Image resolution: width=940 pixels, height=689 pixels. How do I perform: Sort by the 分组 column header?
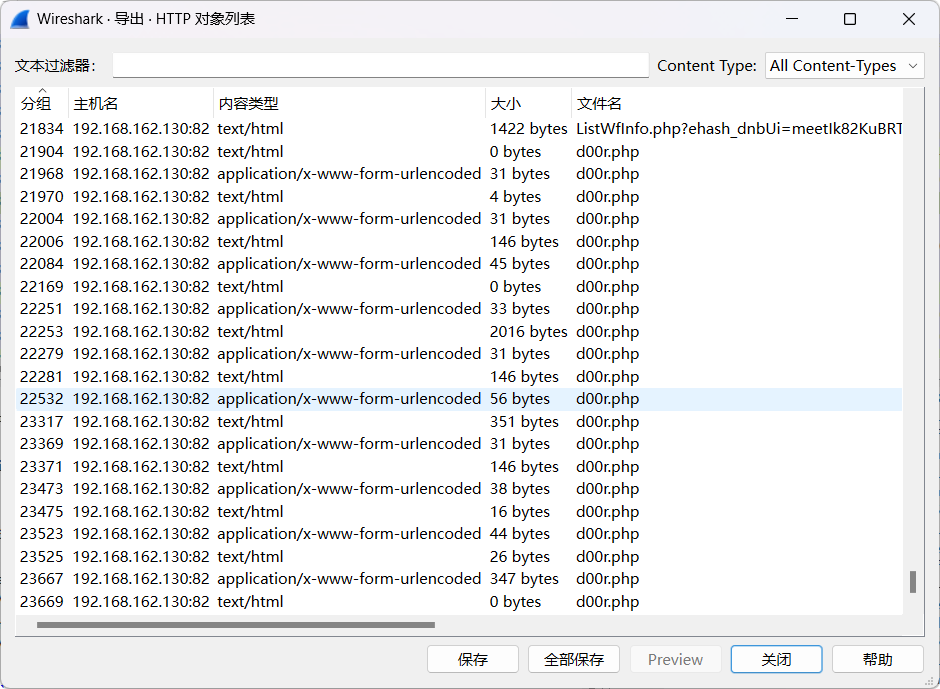point(42,104)
